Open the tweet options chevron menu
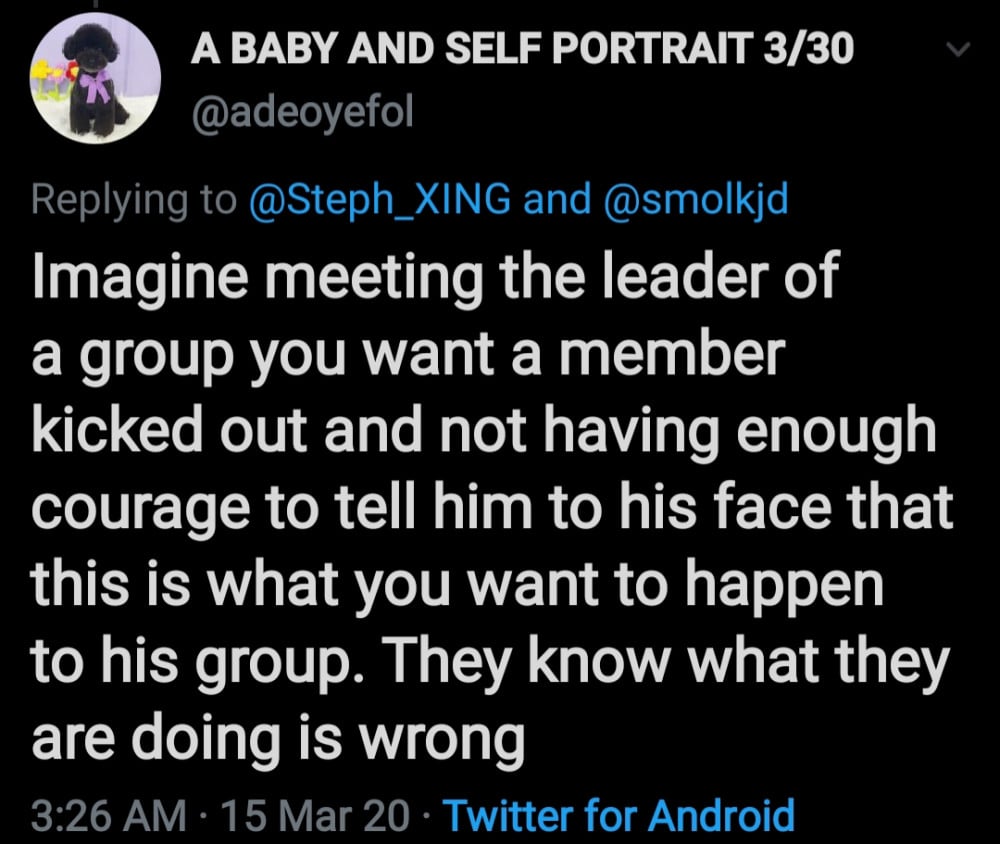The image size is (1000, 844). click(x=959, y=50)
